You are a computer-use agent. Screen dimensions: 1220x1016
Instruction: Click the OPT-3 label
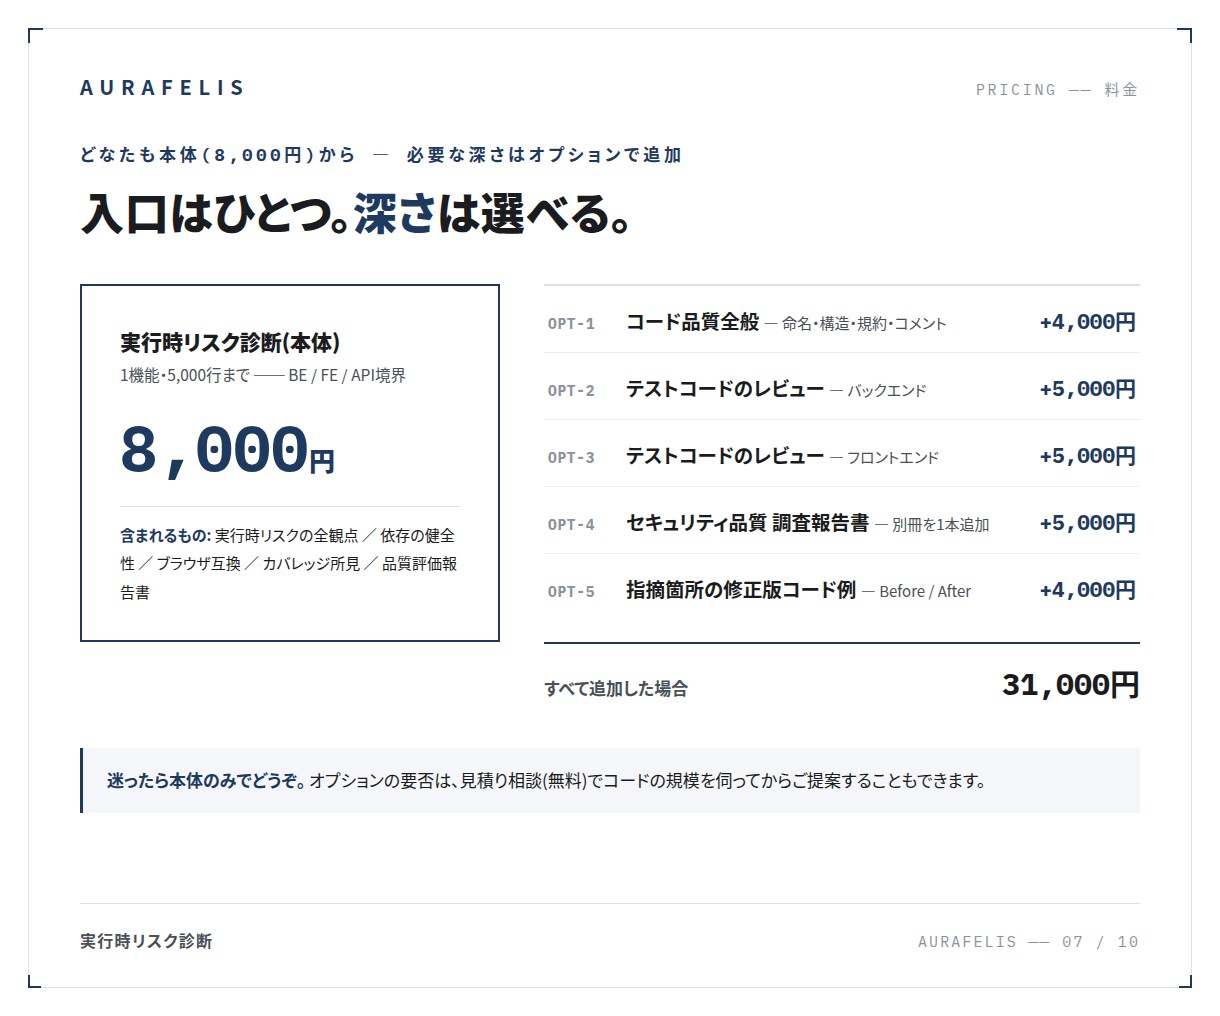pyautogui.click(x=571, y=458)
